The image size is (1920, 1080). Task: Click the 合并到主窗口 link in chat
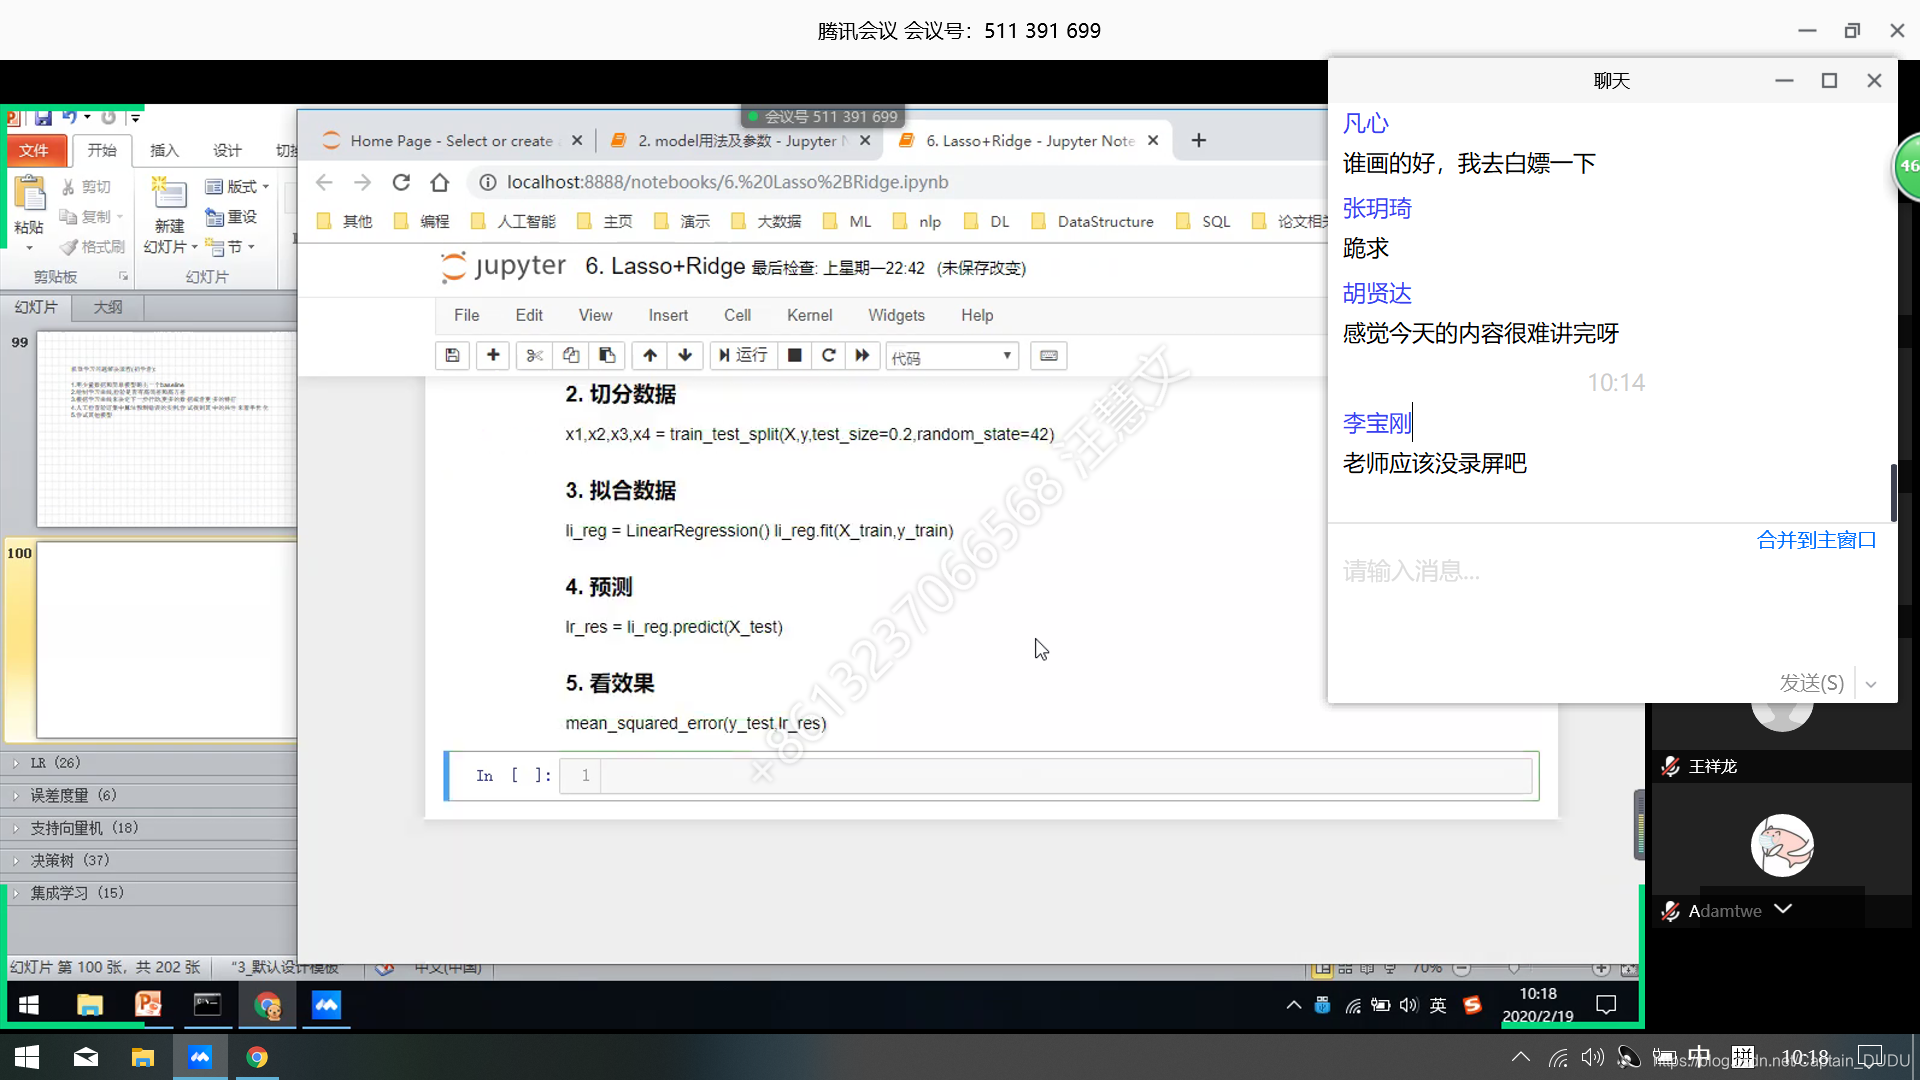(x=1816, y=540)
